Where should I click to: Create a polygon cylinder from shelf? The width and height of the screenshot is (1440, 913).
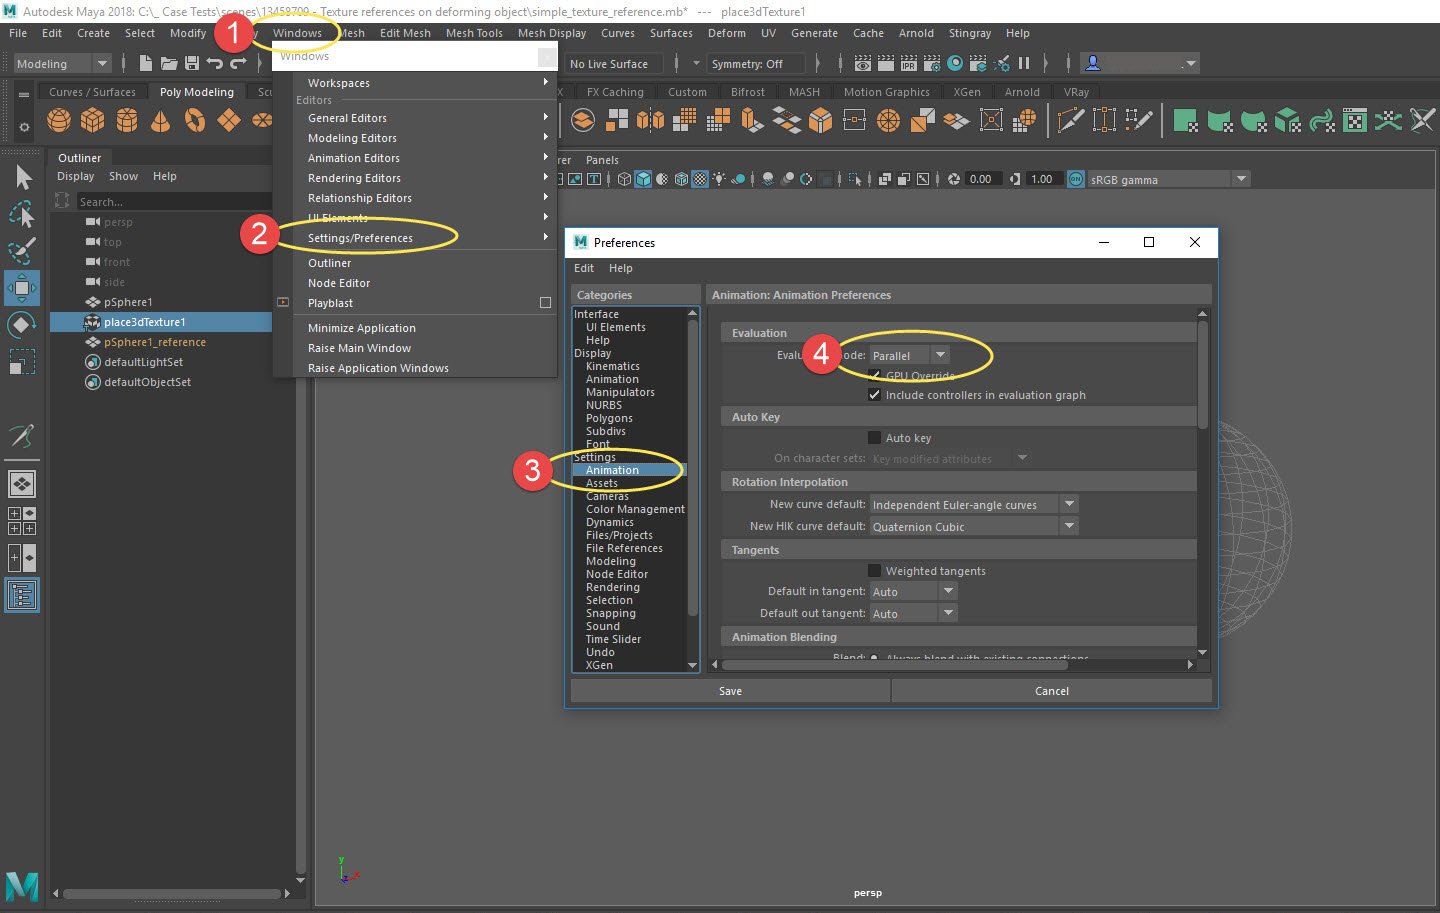pyautogui.click(x=127, y=121)
